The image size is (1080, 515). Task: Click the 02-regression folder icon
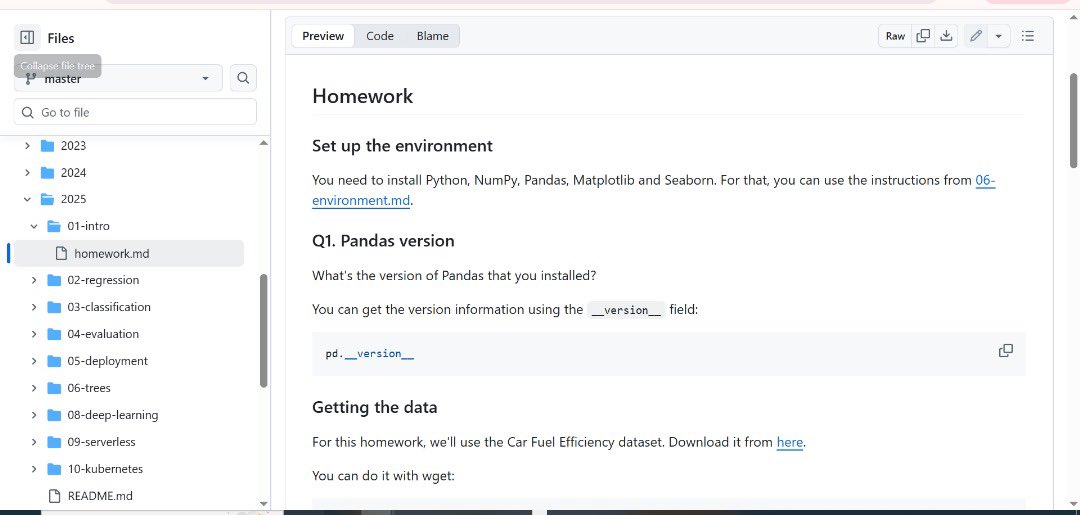(x=54, y=280)
